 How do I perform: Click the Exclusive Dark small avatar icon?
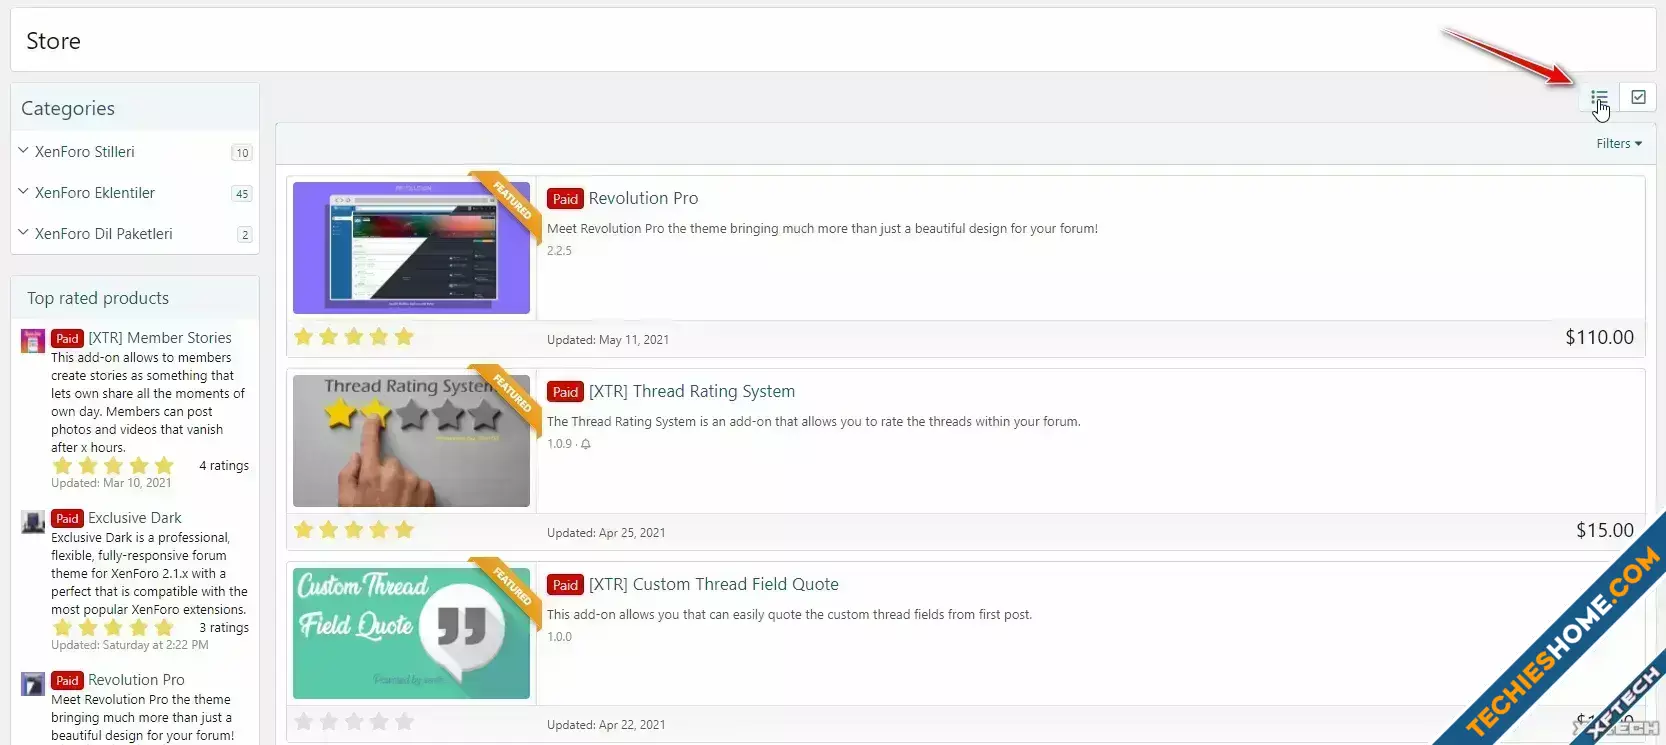pos(33,521)
